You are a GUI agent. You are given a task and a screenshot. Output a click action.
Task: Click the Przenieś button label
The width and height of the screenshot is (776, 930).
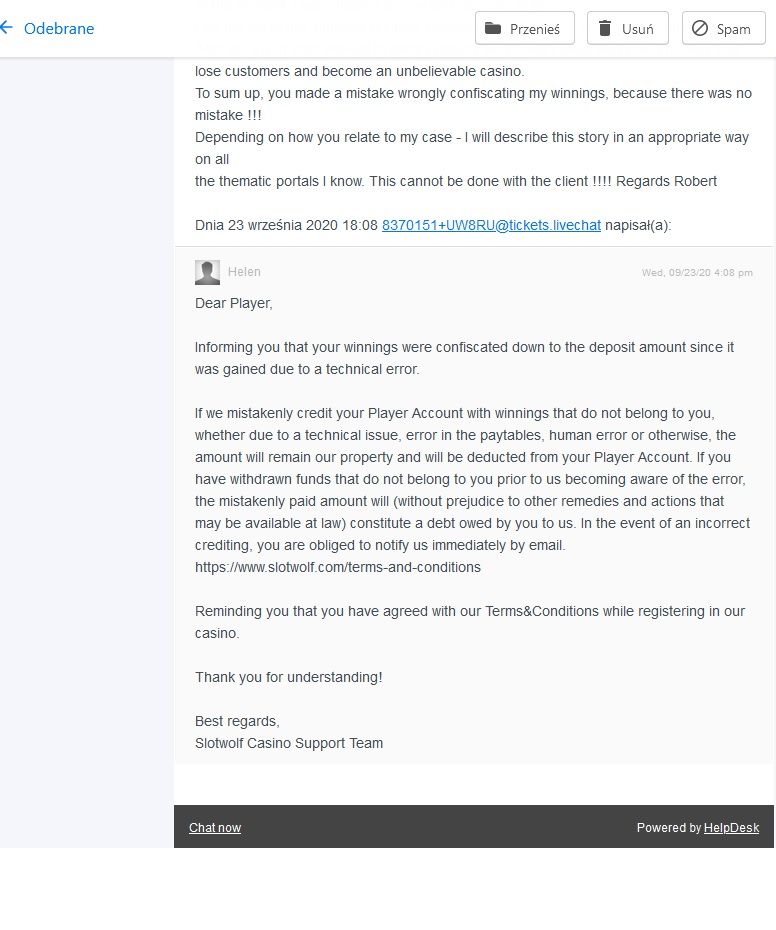click(x=535, y=29)
